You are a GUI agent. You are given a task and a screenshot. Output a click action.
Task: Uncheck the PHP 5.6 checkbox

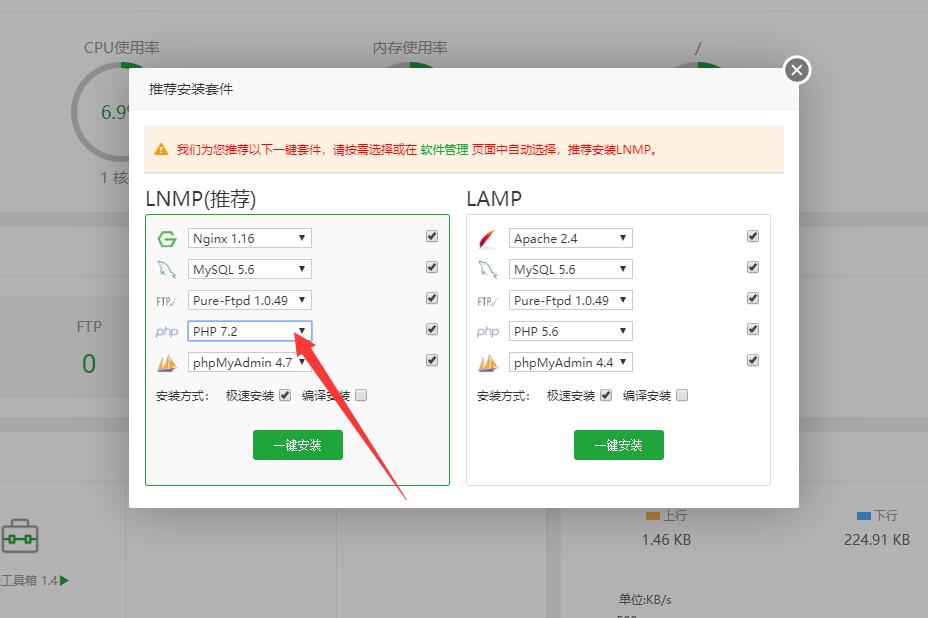(x=753, y=329)
